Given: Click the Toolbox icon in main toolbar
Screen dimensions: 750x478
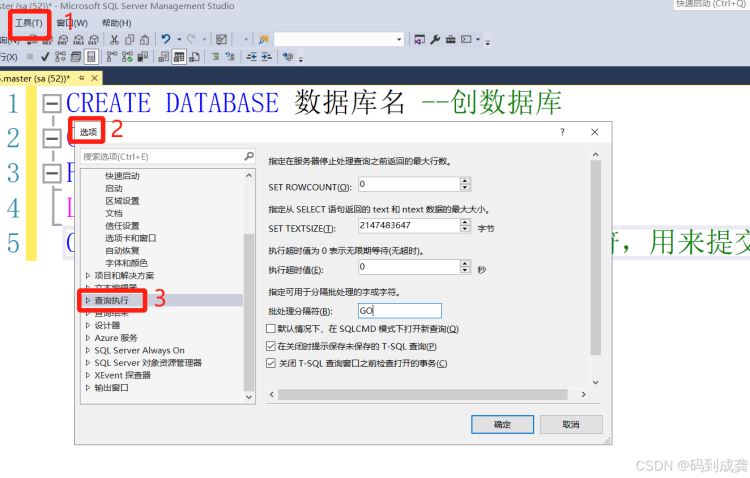Looking at the screenshot, I should 451,39.
